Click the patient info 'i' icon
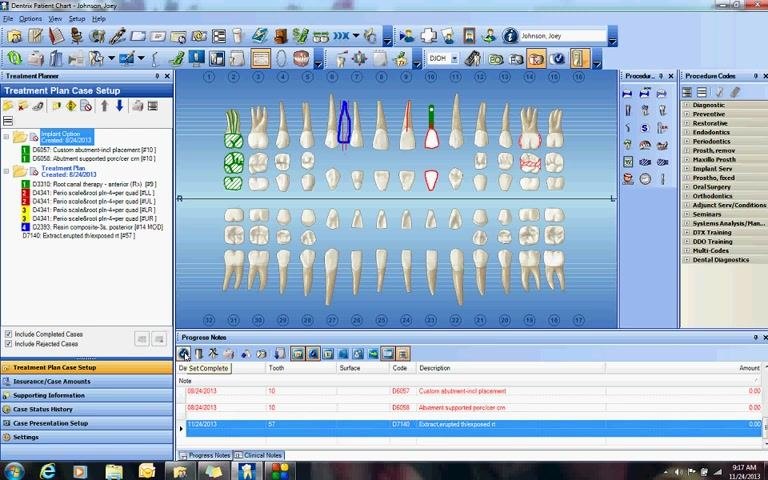Screen dimensions: 768x480 coord(510,36)
